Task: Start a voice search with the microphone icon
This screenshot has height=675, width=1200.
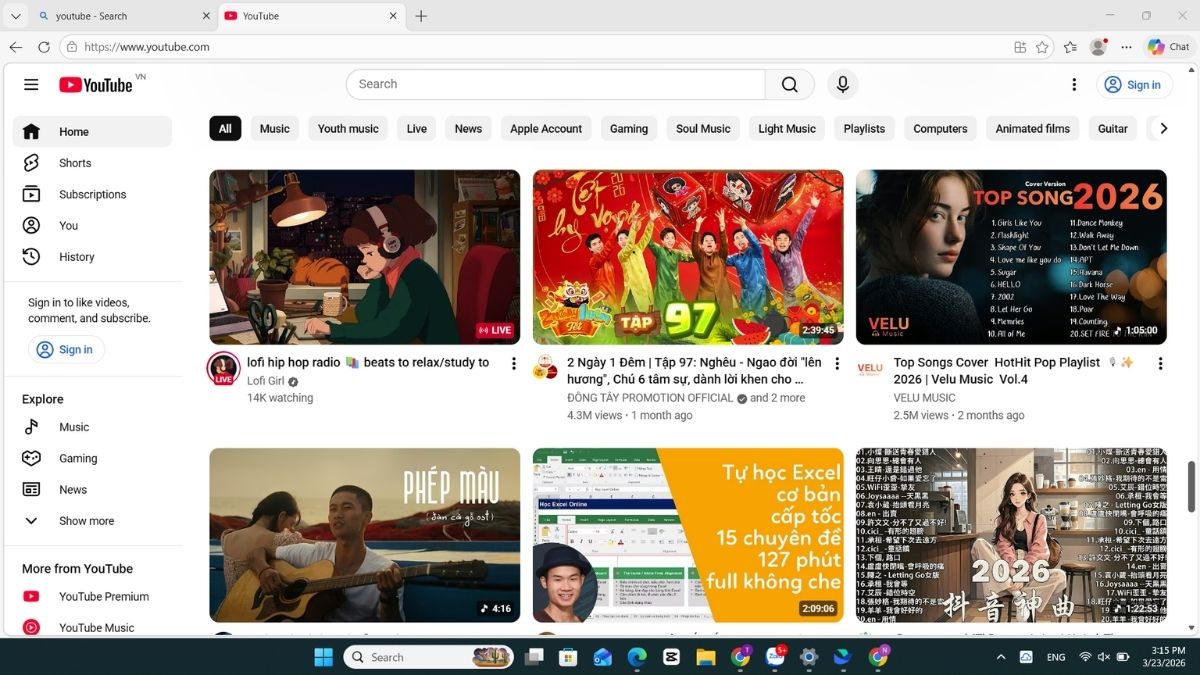Action: click(x=842, y=84)
